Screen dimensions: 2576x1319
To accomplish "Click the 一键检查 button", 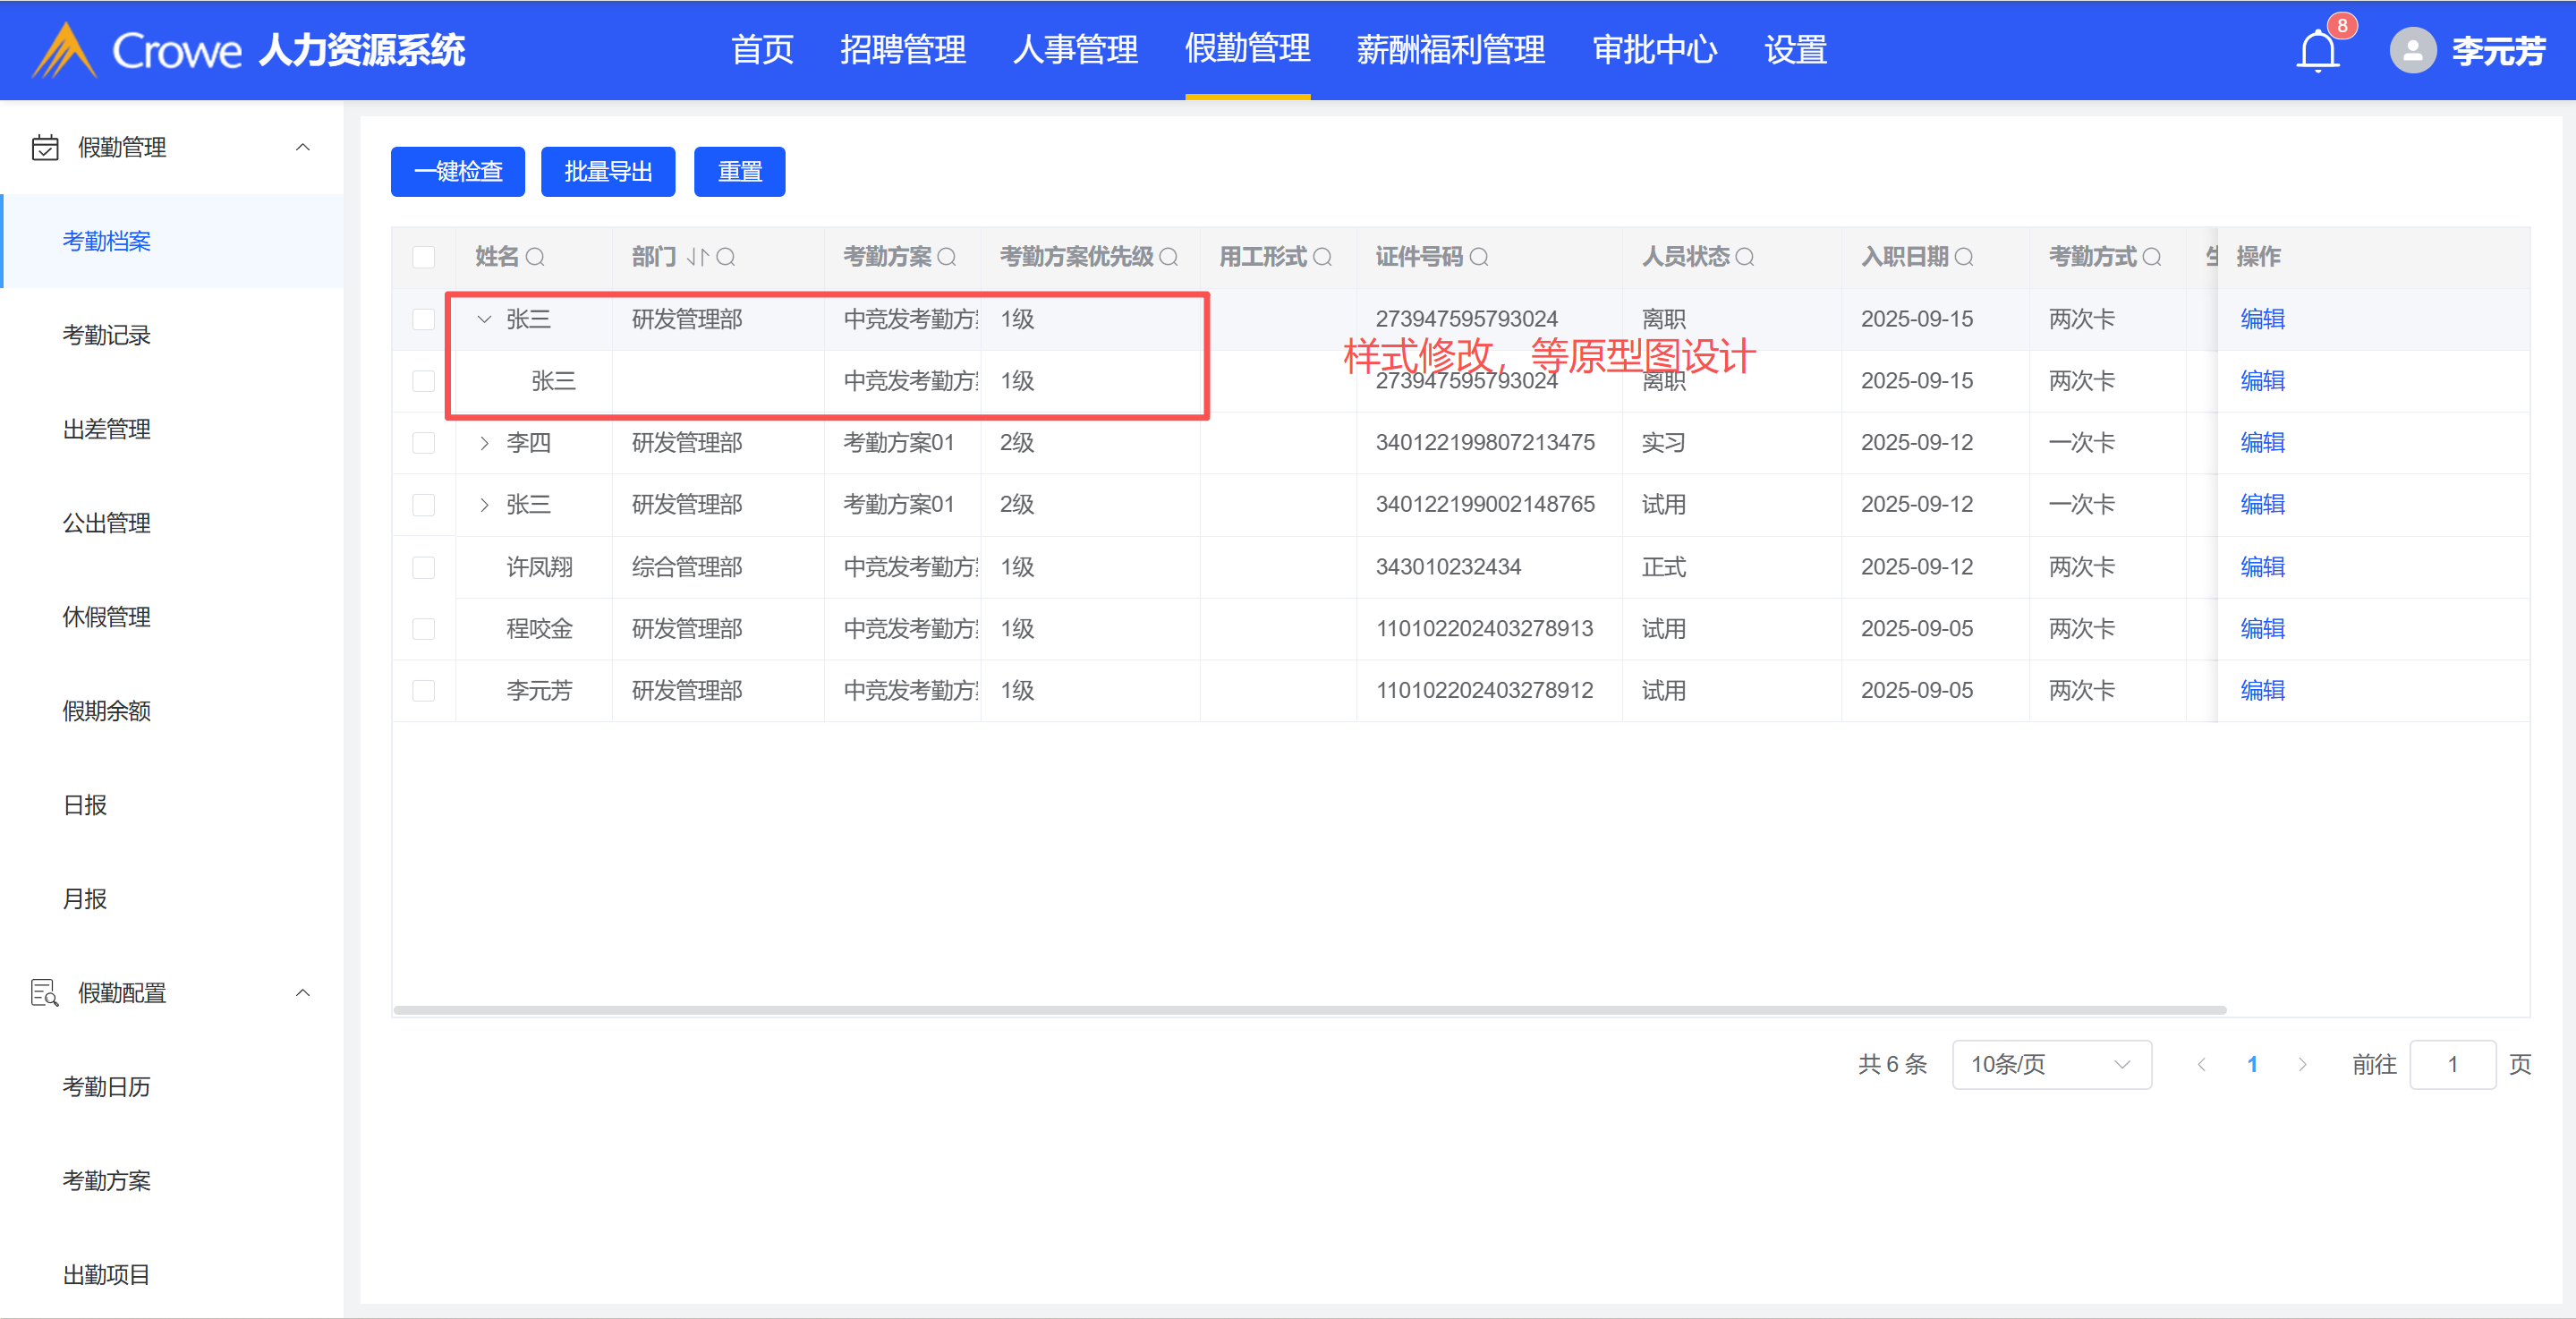I will [458, 172].
